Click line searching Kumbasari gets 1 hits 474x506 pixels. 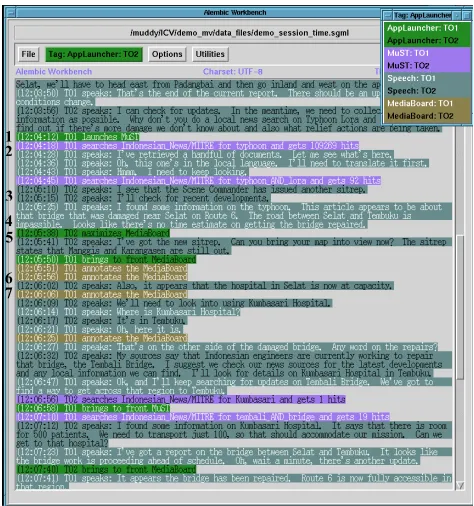coord(181,399)
